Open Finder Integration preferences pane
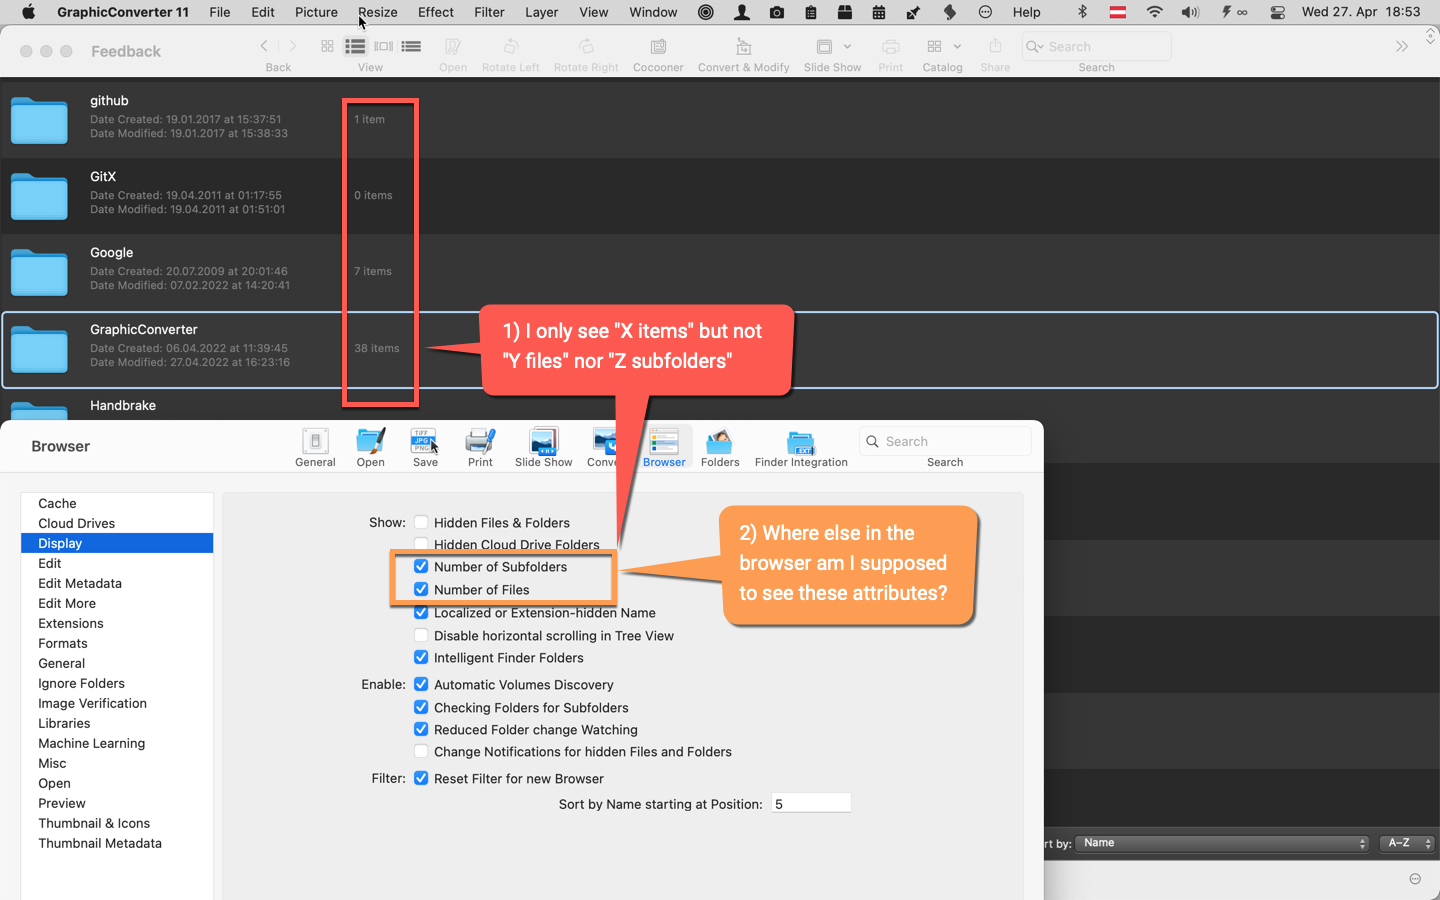This screenshot has width=1440, height=900. [x=801, y=447]
